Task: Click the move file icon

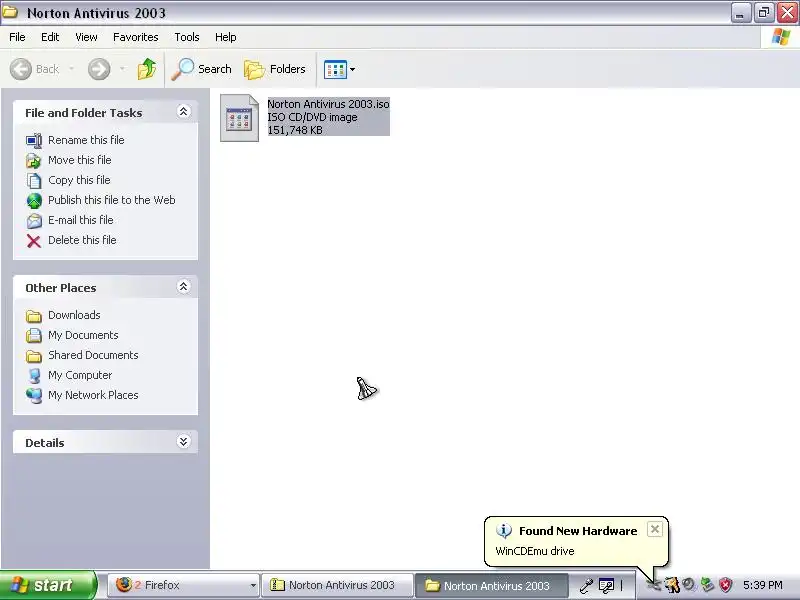Action: click(x=34, y=161)
